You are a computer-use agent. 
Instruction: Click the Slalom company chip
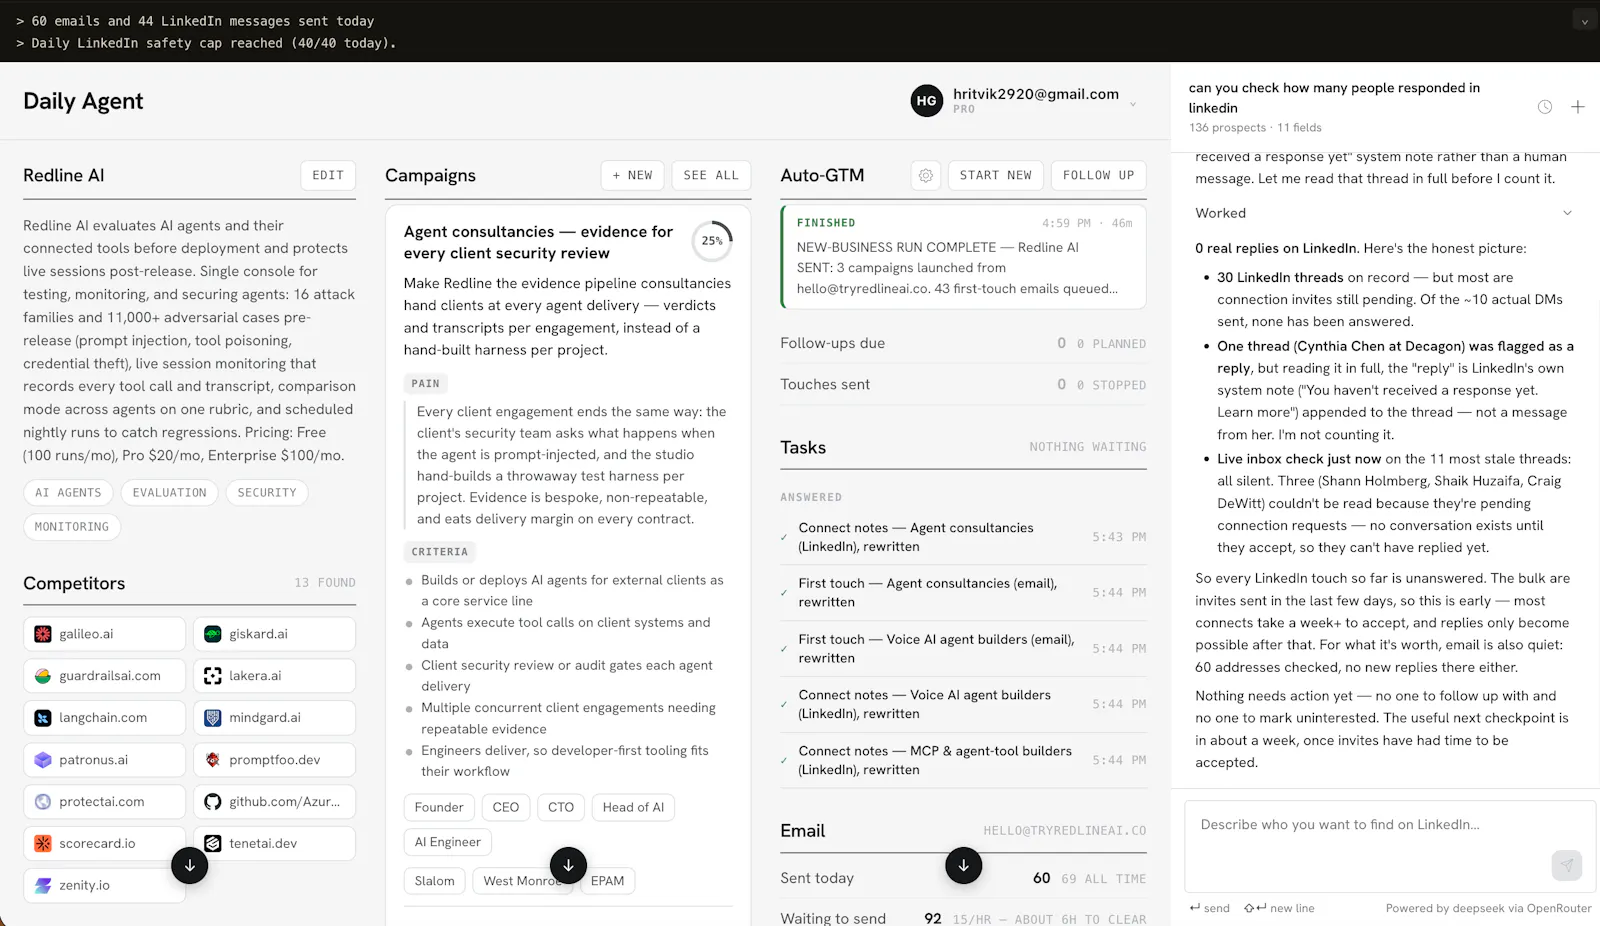[x=435, y=881]
